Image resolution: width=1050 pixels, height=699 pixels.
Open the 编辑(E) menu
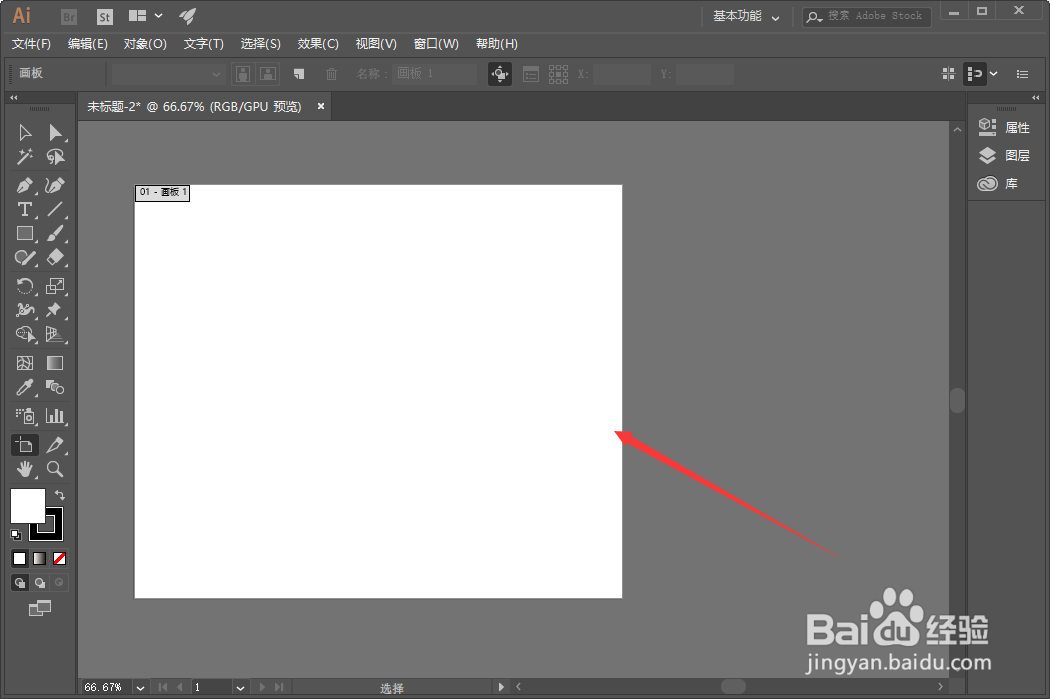tap(88, 44)
